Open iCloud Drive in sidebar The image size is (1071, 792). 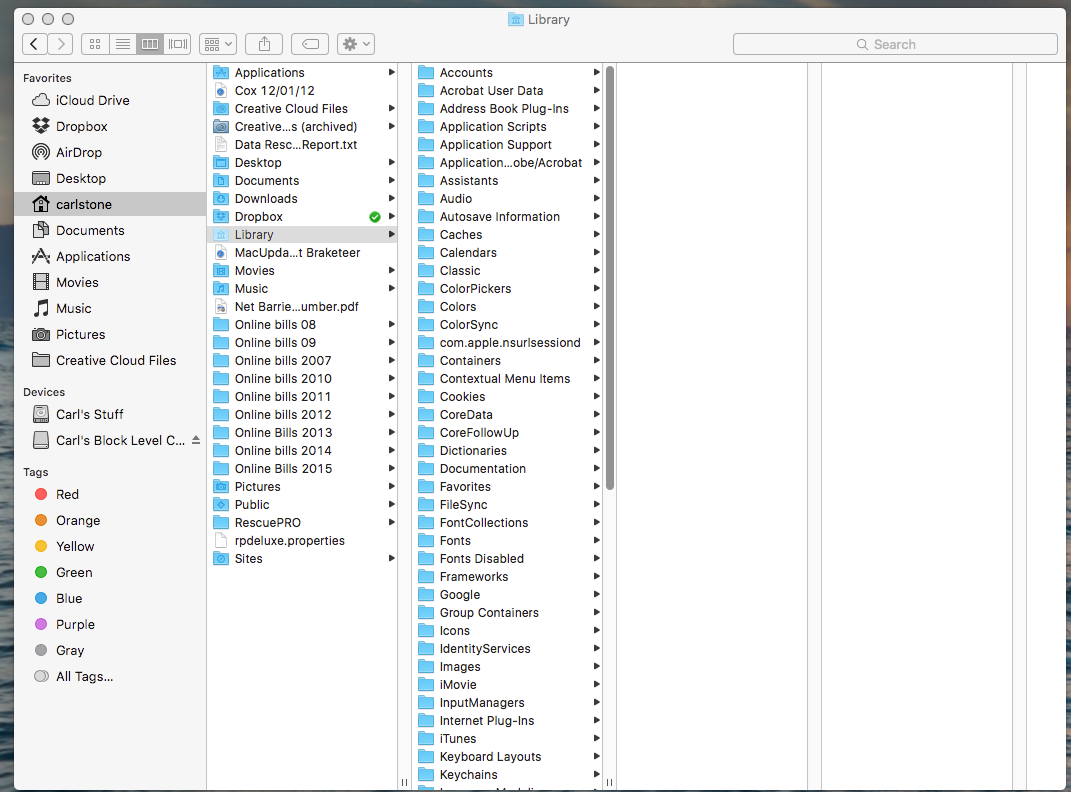coord(110,100)
